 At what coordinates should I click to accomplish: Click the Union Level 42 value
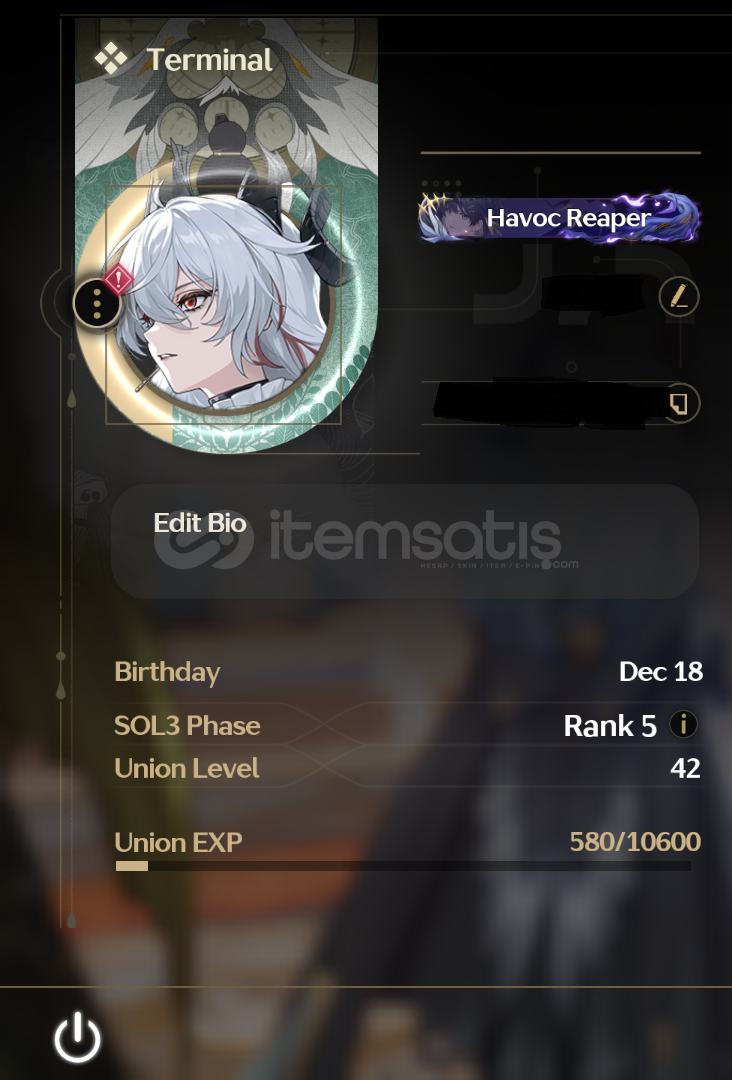click(685, 768)
